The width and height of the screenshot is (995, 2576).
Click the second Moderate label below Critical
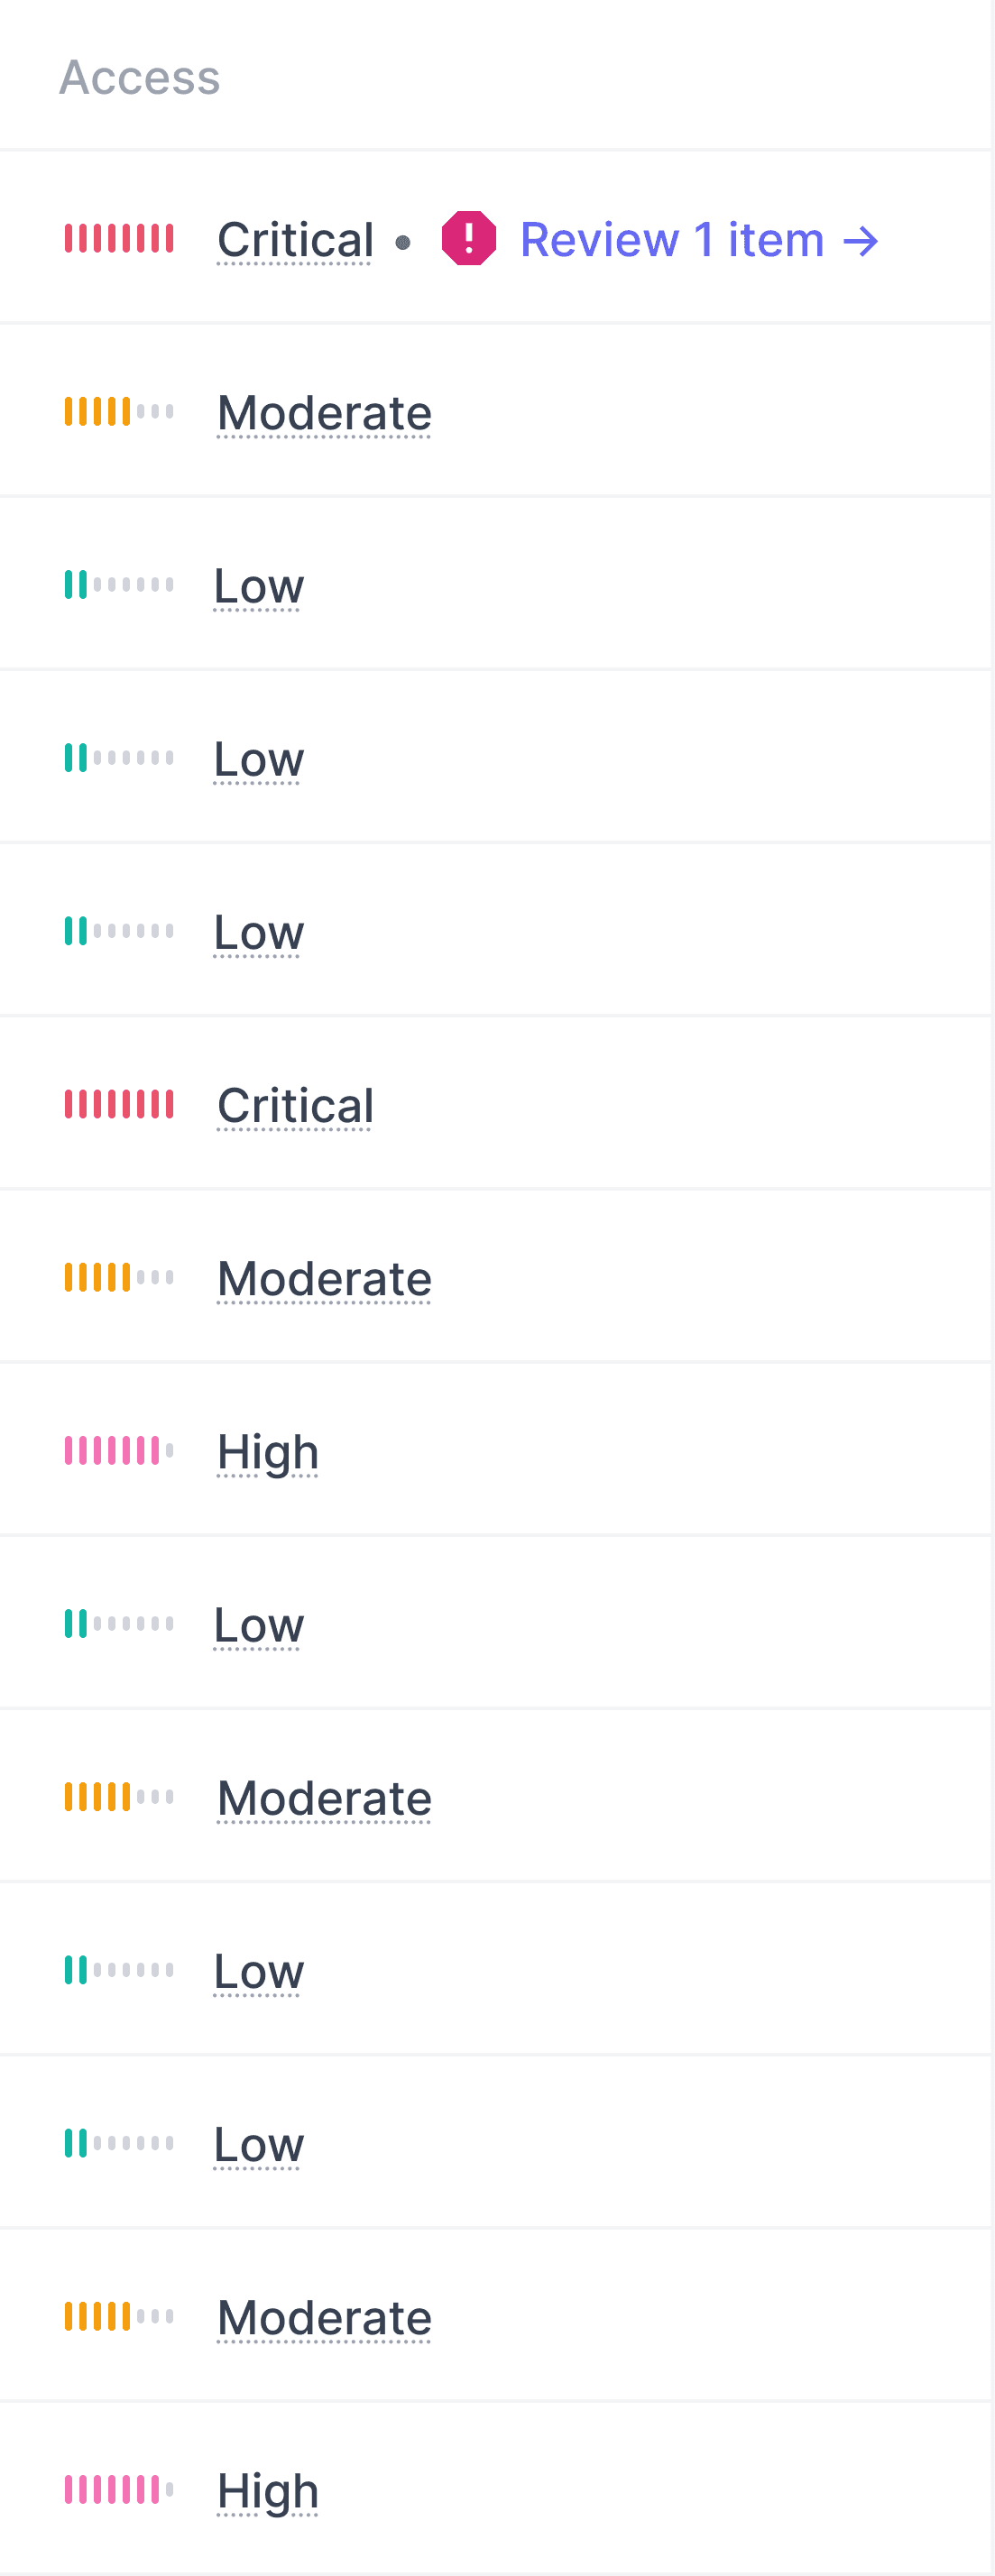(324, 1279)
